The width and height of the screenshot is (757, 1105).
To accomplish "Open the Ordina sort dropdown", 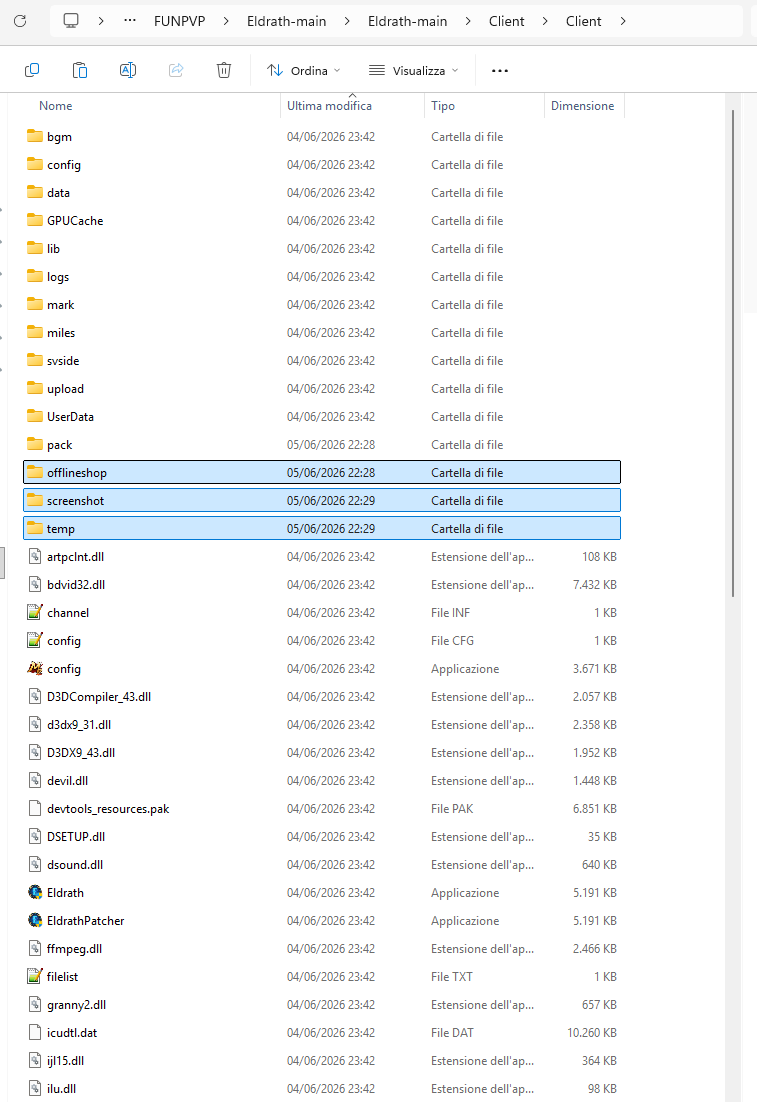I will click(304, 70).
